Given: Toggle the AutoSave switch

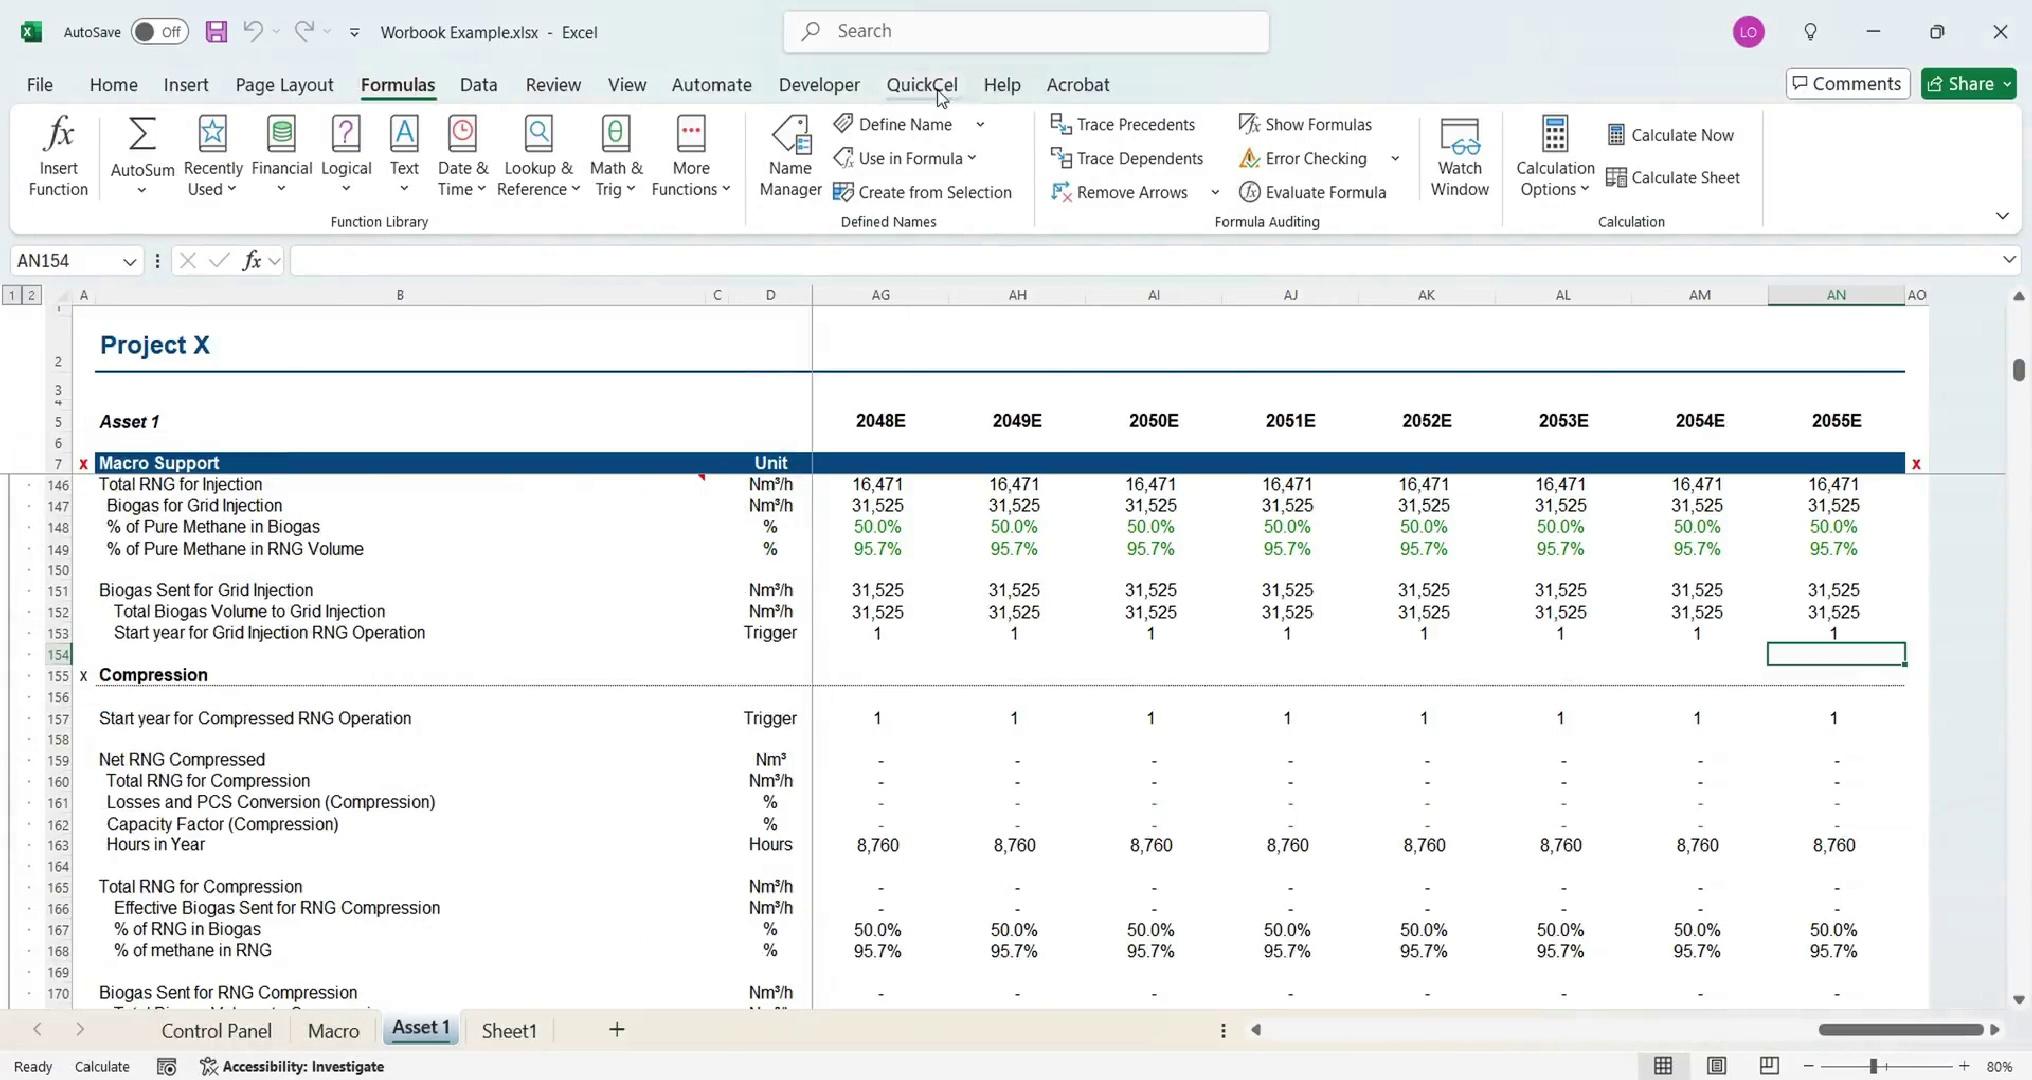Looking at the screenshot, I should 159,32.
